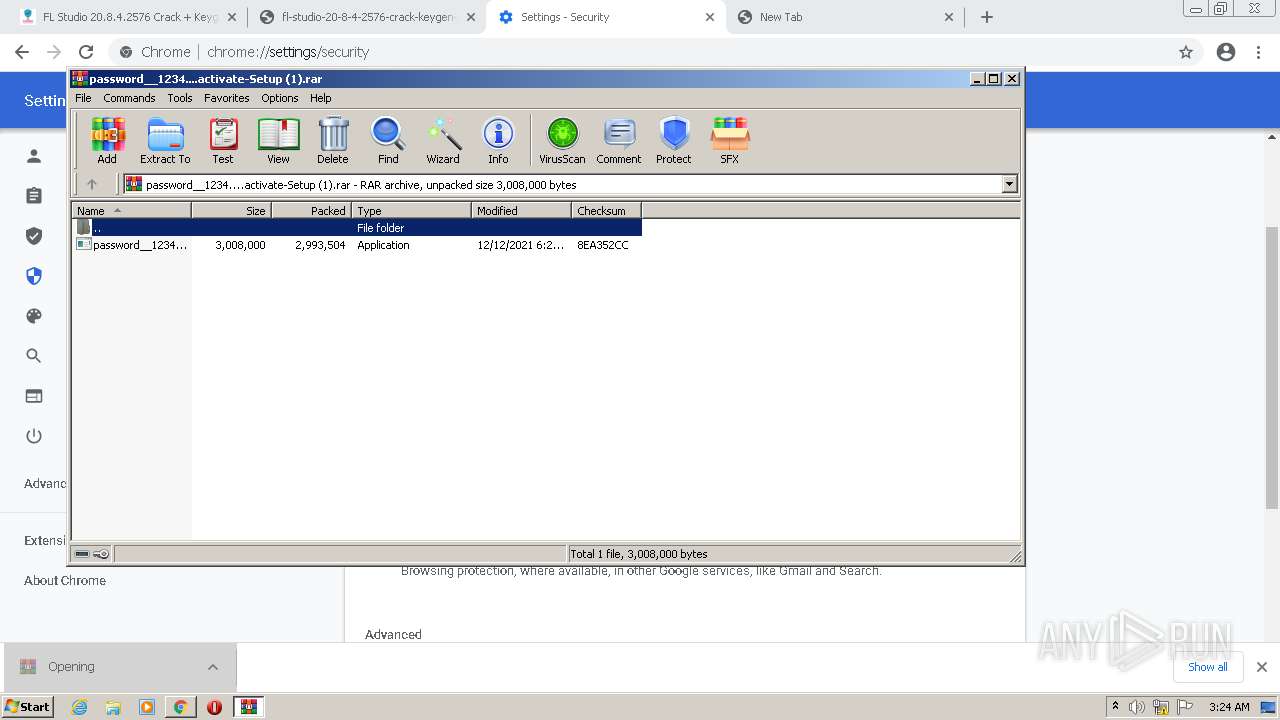Click the packed size 2,993,504
Viewport: 1280px width, 720px height.
320,245
